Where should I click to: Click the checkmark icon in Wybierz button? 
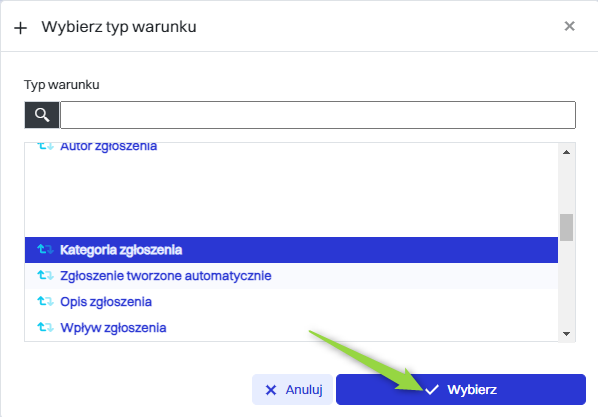[x=432, y=390]
